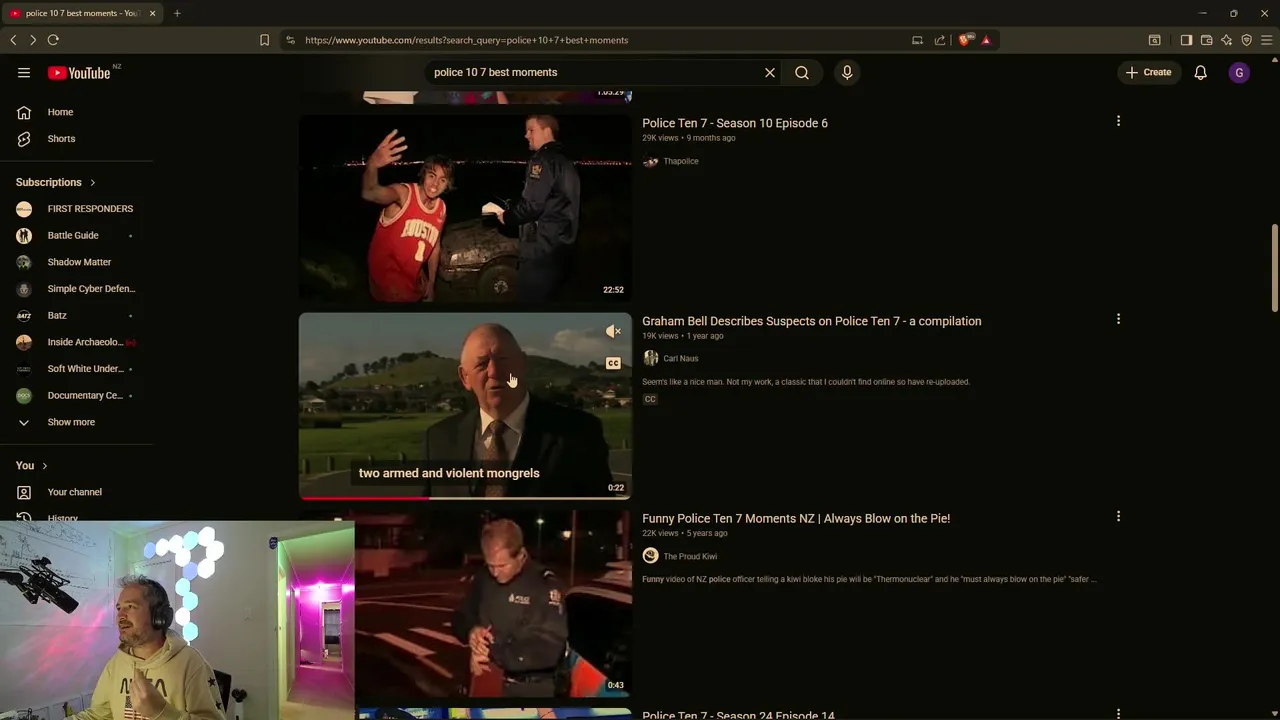Open the notifications bell
This screenshot has width=1280, height=720.
1201,72
